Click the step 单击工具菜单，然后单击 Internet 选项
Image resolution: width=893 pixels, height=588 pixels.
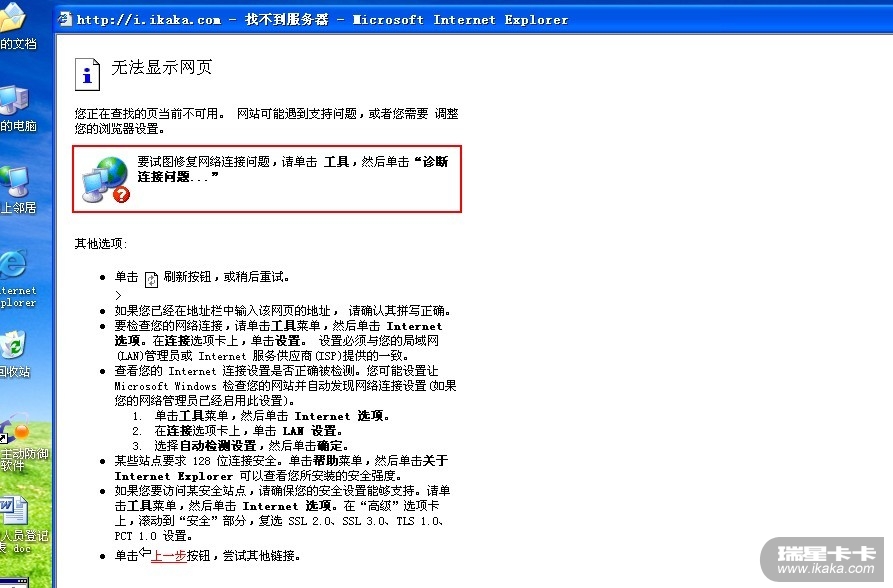(272, 416)
